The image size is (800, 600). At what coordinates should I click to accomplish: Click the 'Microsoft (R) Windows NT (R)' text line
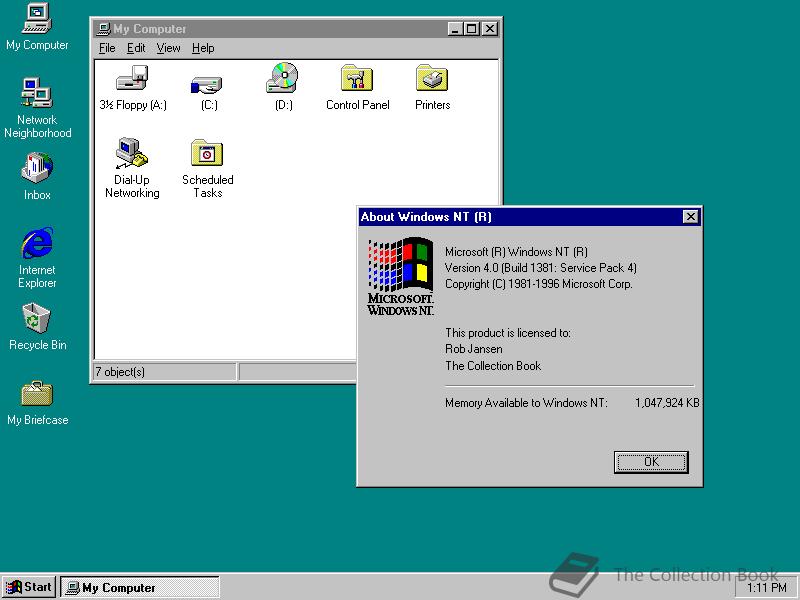(516, 252)
